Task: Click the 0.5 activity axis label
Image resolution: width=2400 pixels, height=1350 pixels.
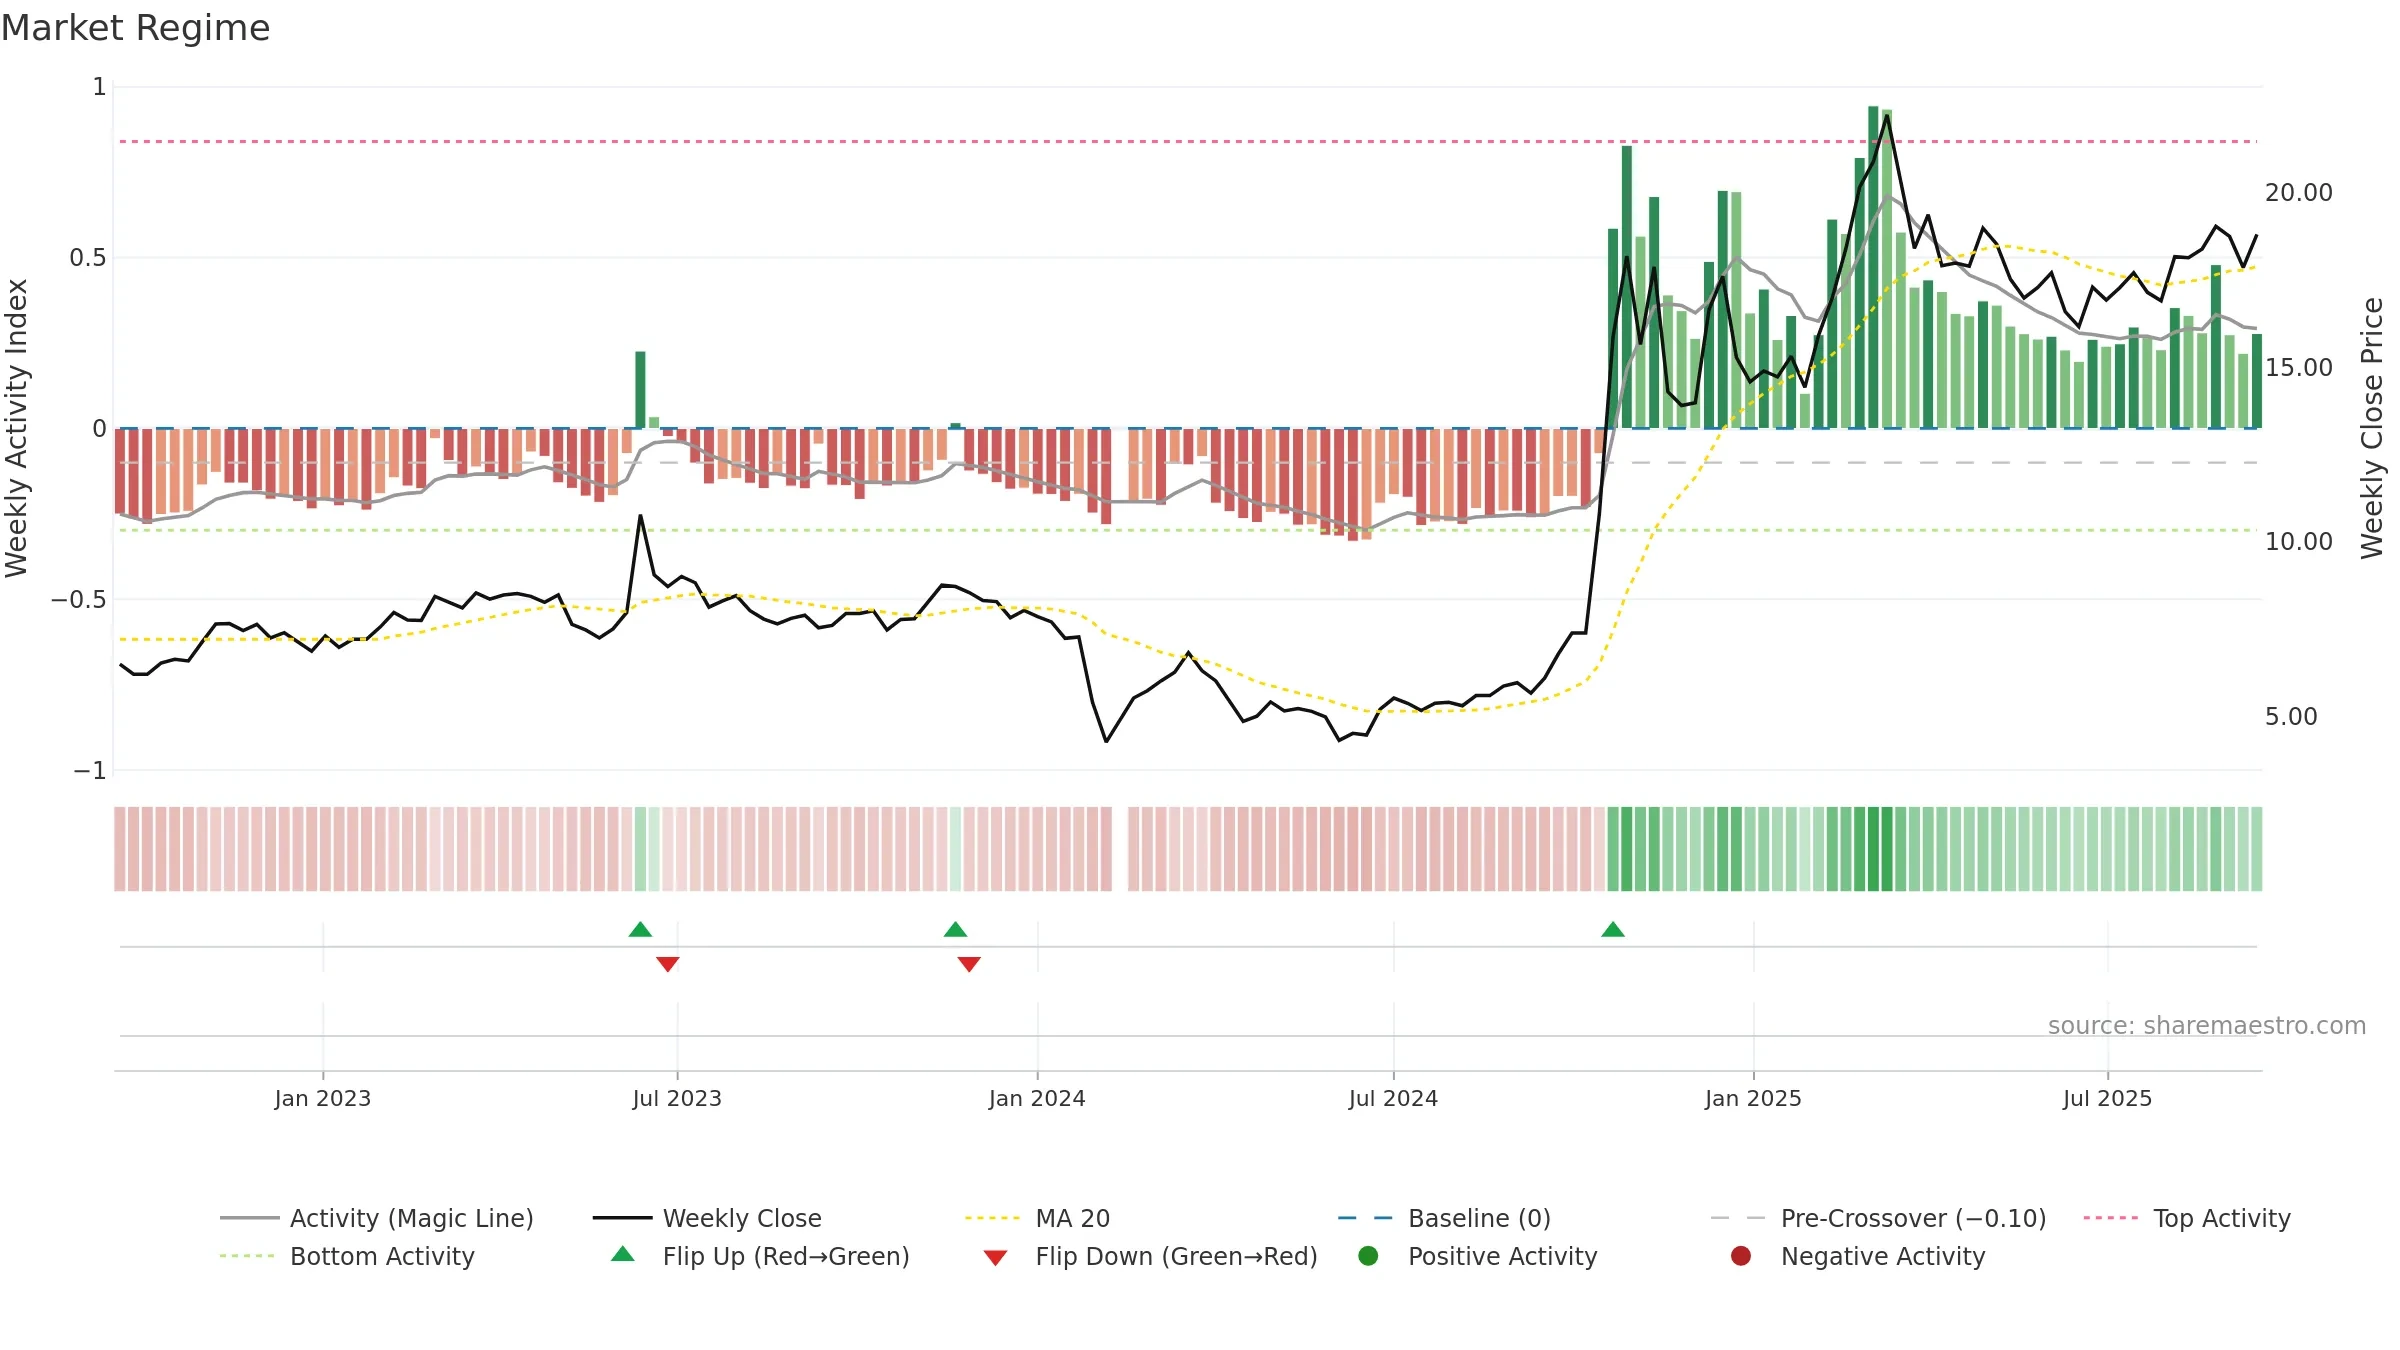Action: (x=87, y=257)
